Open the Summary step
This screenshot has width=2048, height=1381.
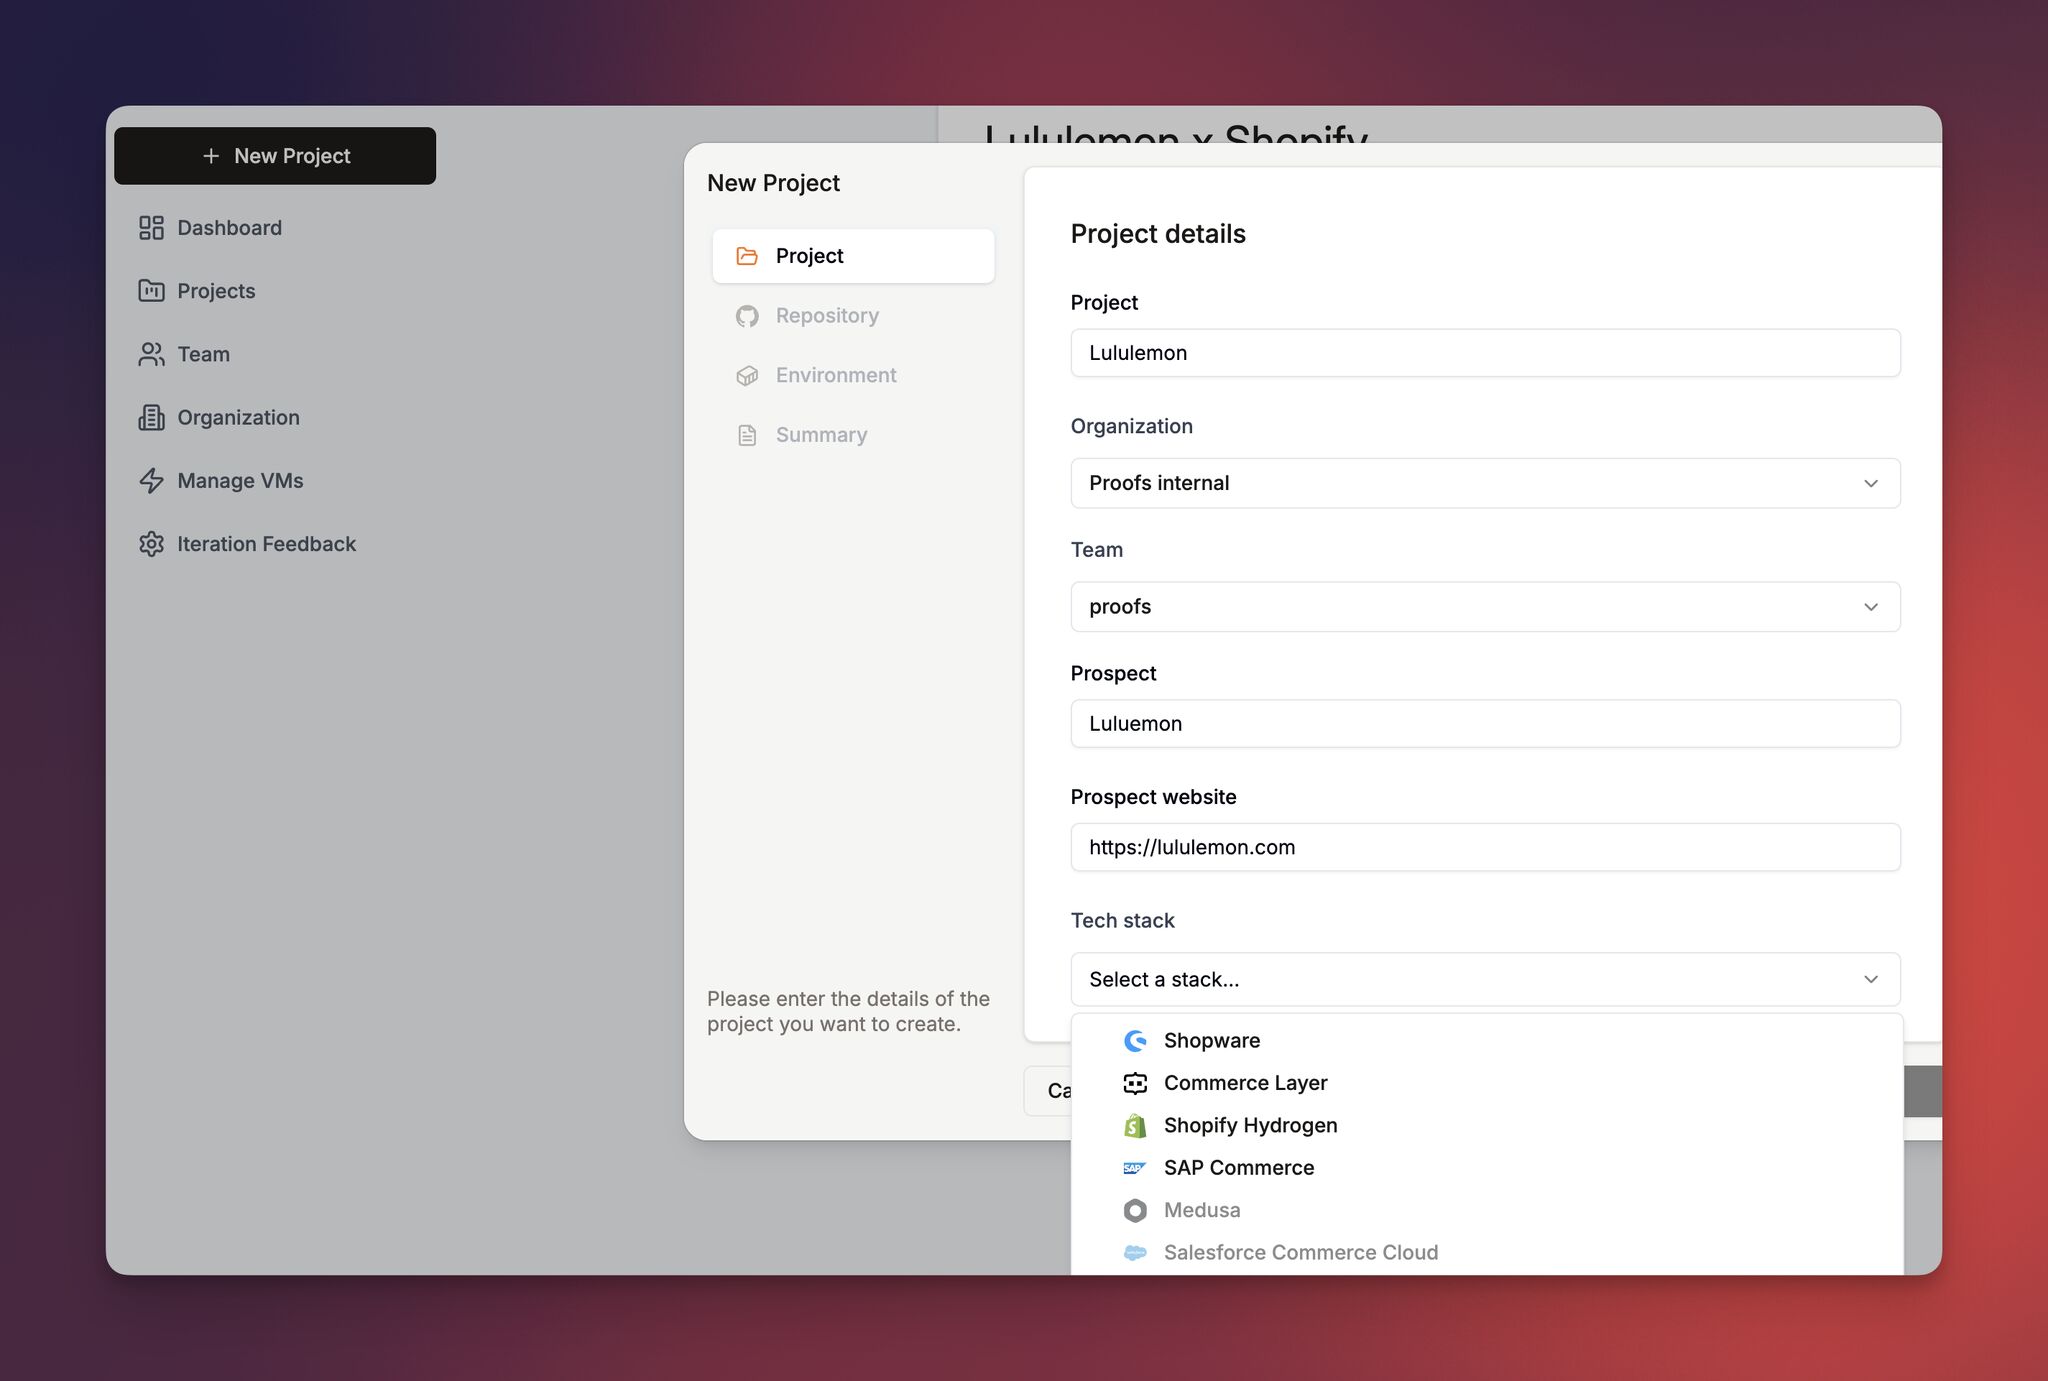click(x=820, y=435)
